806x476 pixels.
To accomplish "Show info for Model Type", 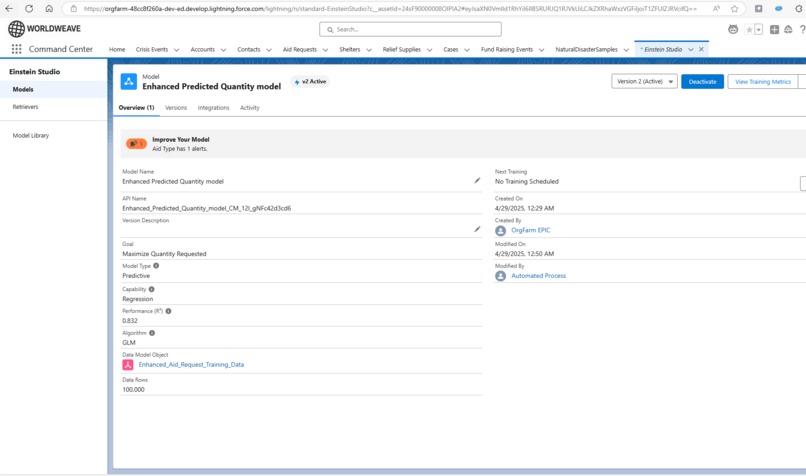I will click(x=156, y=266).
